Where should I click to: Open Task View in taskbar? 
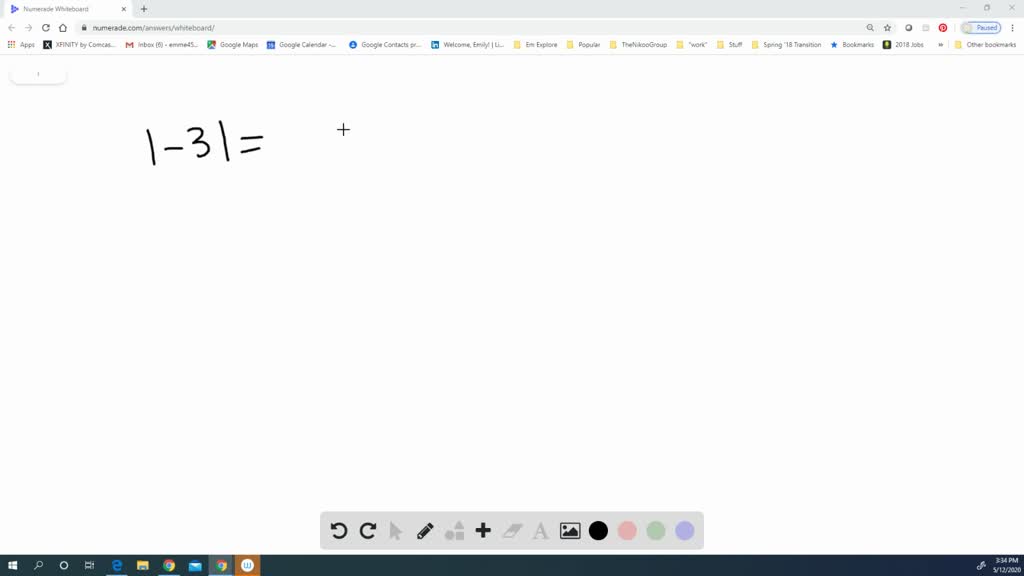(x=89, y=566)
